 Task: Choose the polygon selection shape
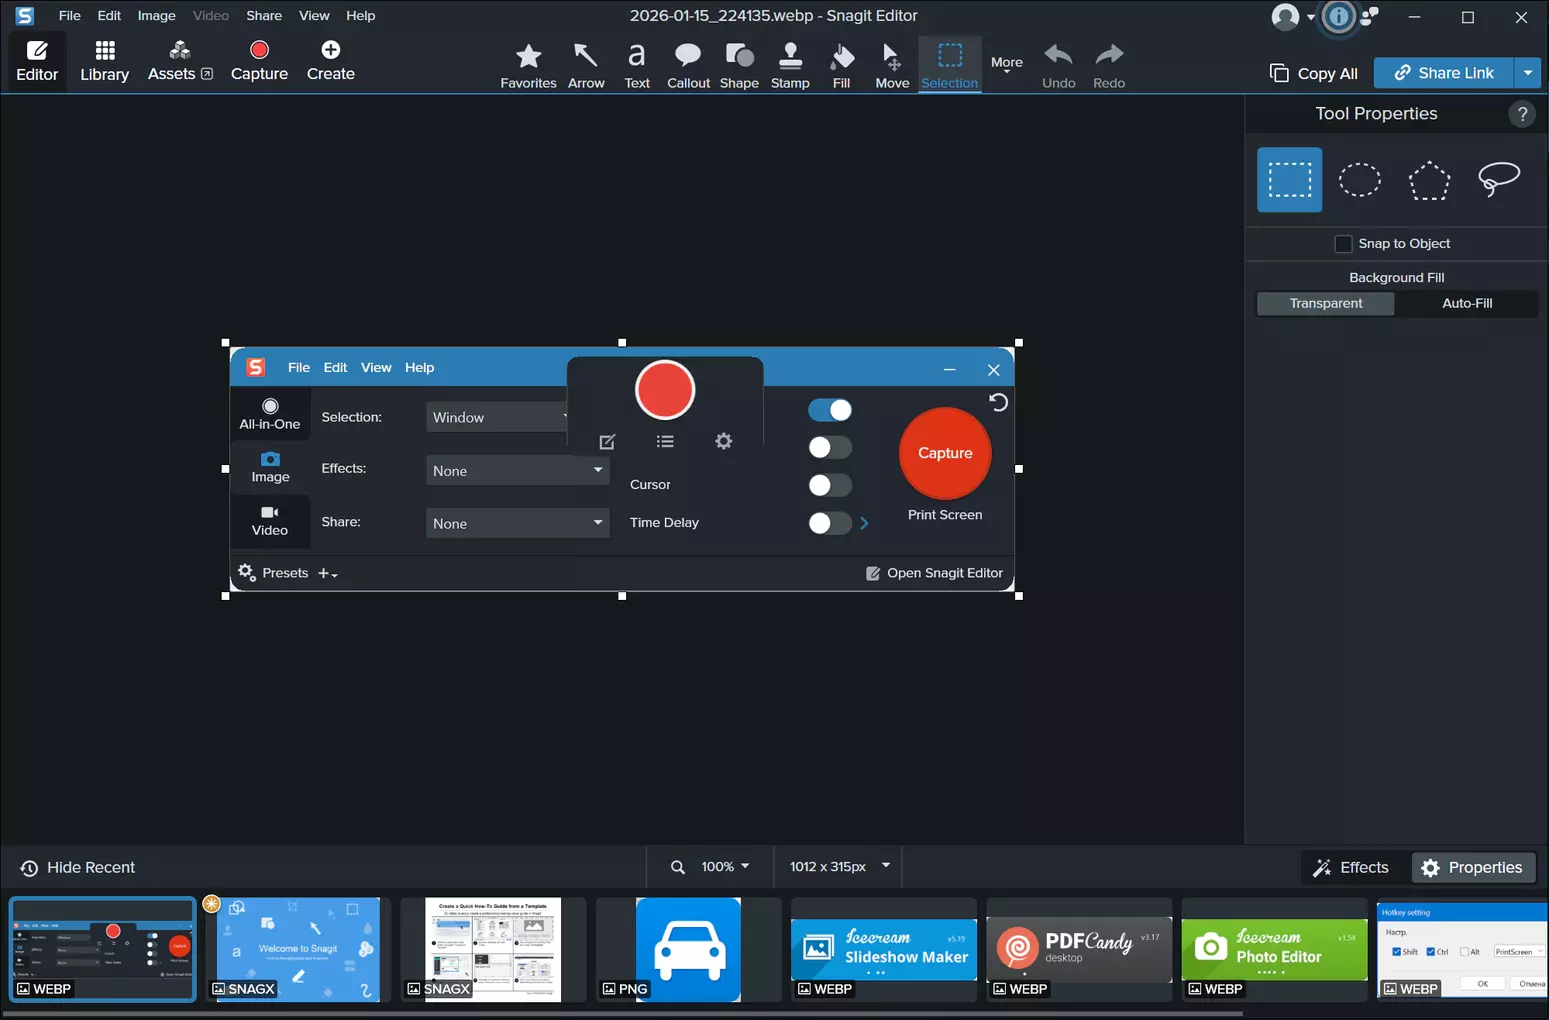tap(1429, 180)
